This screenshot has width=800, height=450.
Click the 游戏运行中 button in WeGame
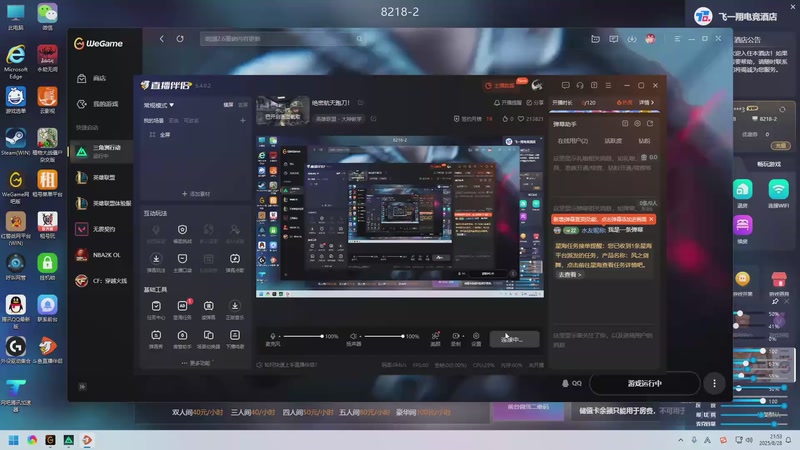pyautogui.click(x=644, y=383)
